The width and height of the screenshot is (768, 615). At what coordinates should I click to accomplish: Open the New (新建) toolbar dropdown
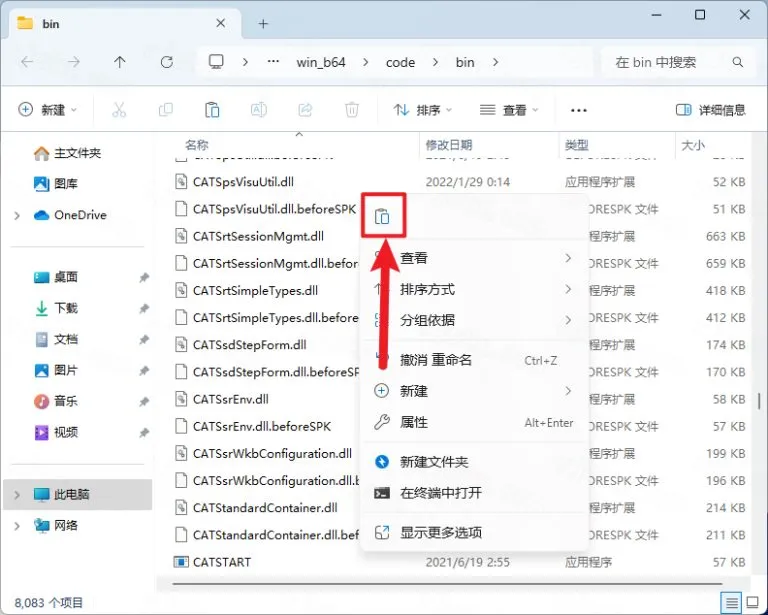(48, 110)
